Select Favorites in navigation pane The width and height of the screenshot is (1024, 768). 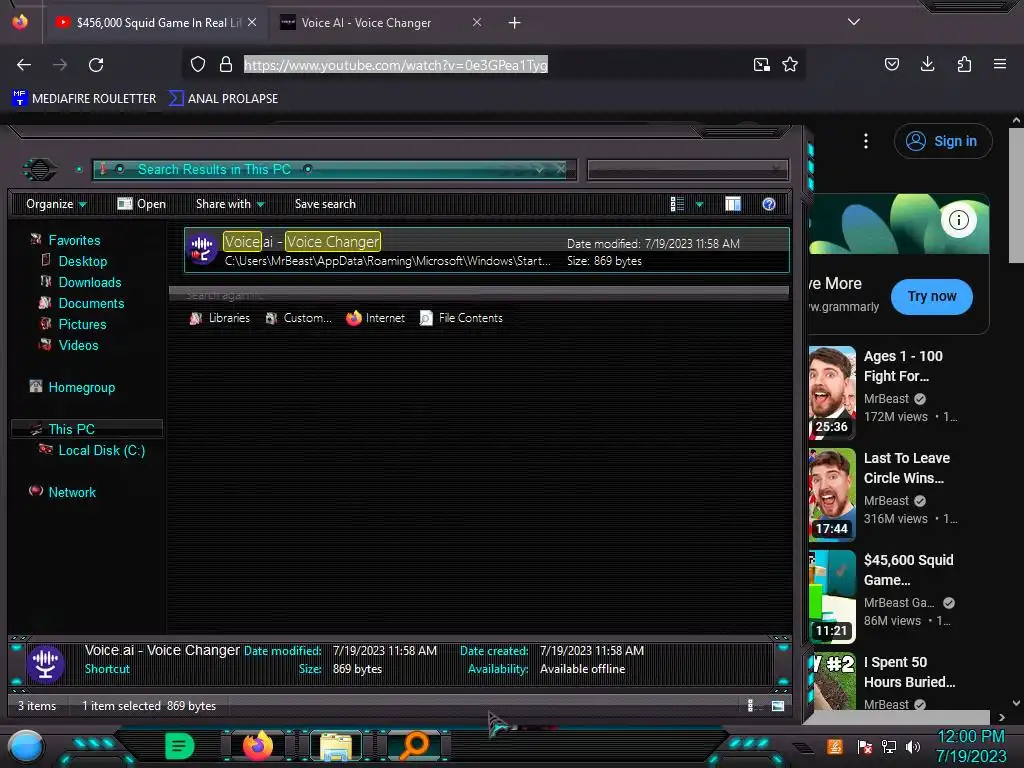(x=74, y=240)
